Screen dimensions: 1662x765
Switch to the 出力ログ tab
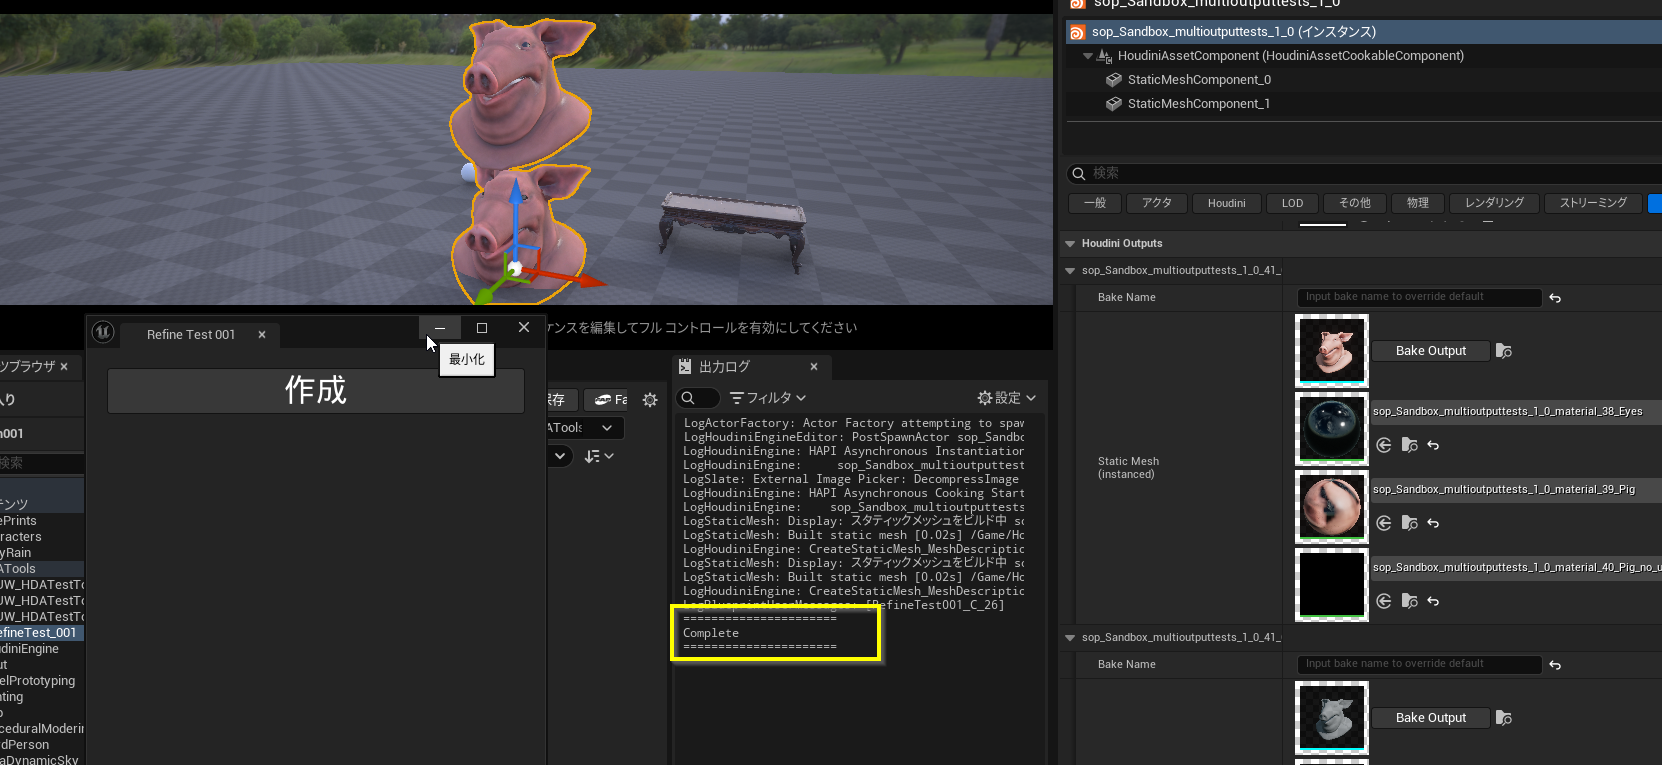pyautogui.click(x=724, y=367)
